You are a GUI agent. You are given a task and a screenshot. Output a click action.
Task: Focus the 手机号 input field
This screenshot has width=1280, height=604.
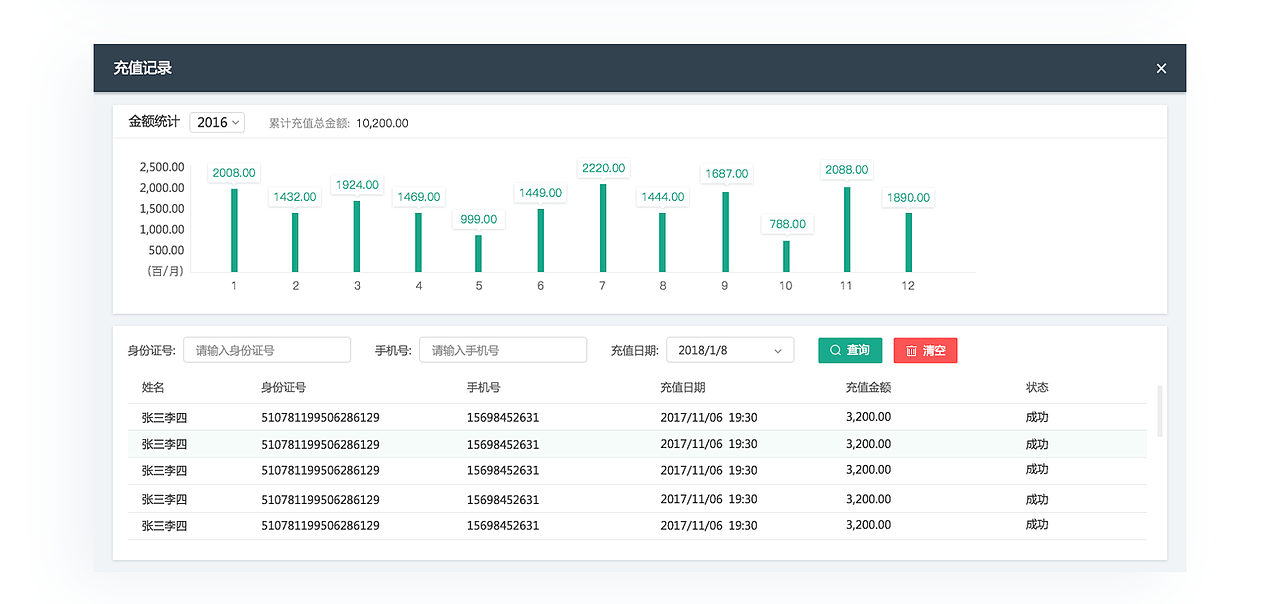pos(503,350)
